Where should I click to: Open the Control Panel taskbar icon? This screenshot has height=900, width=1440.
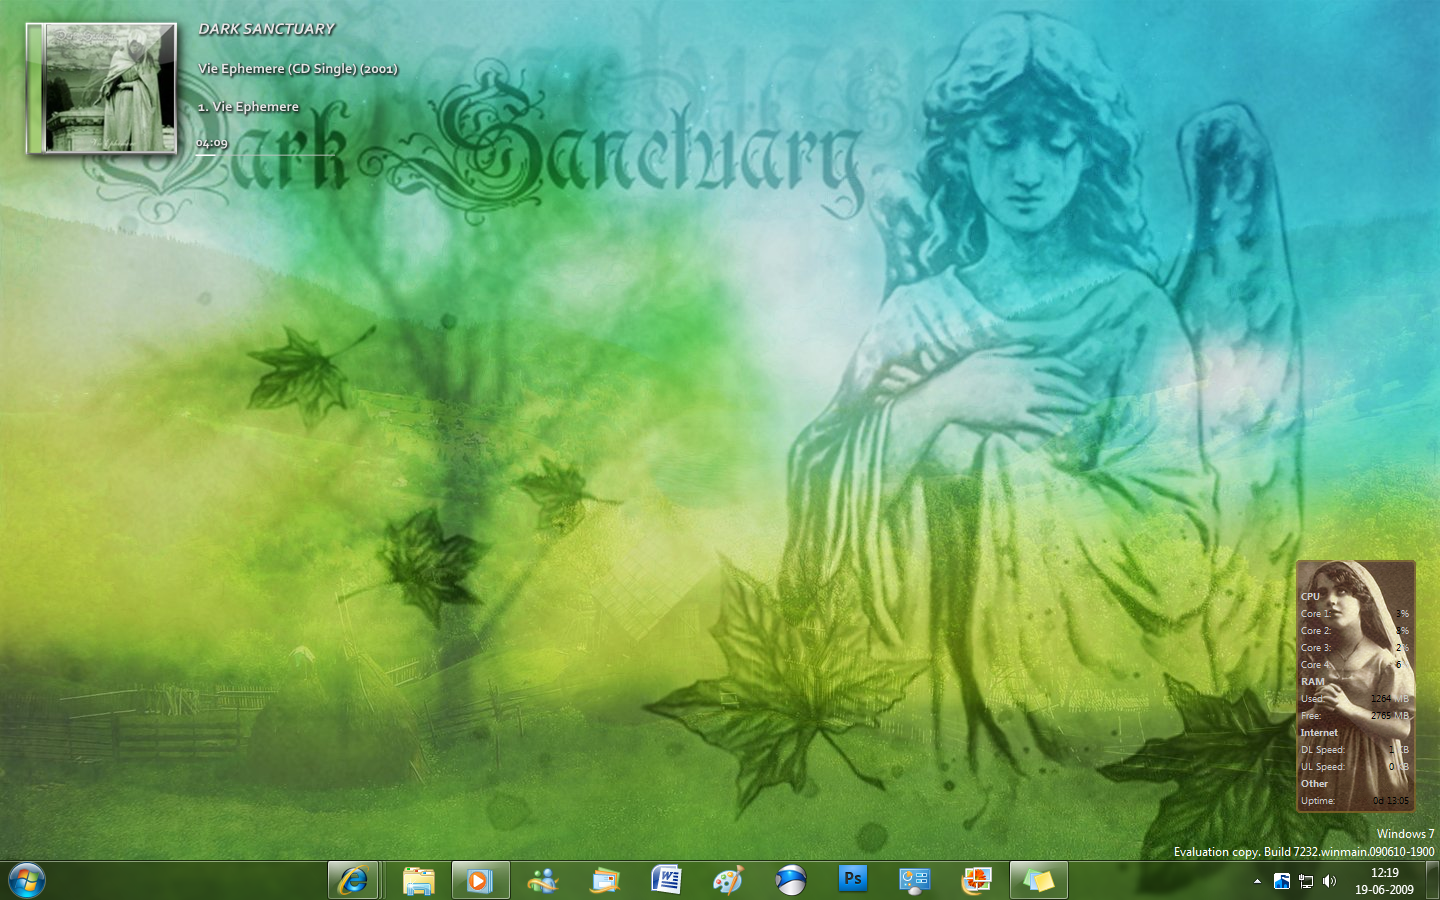point(915,880)
